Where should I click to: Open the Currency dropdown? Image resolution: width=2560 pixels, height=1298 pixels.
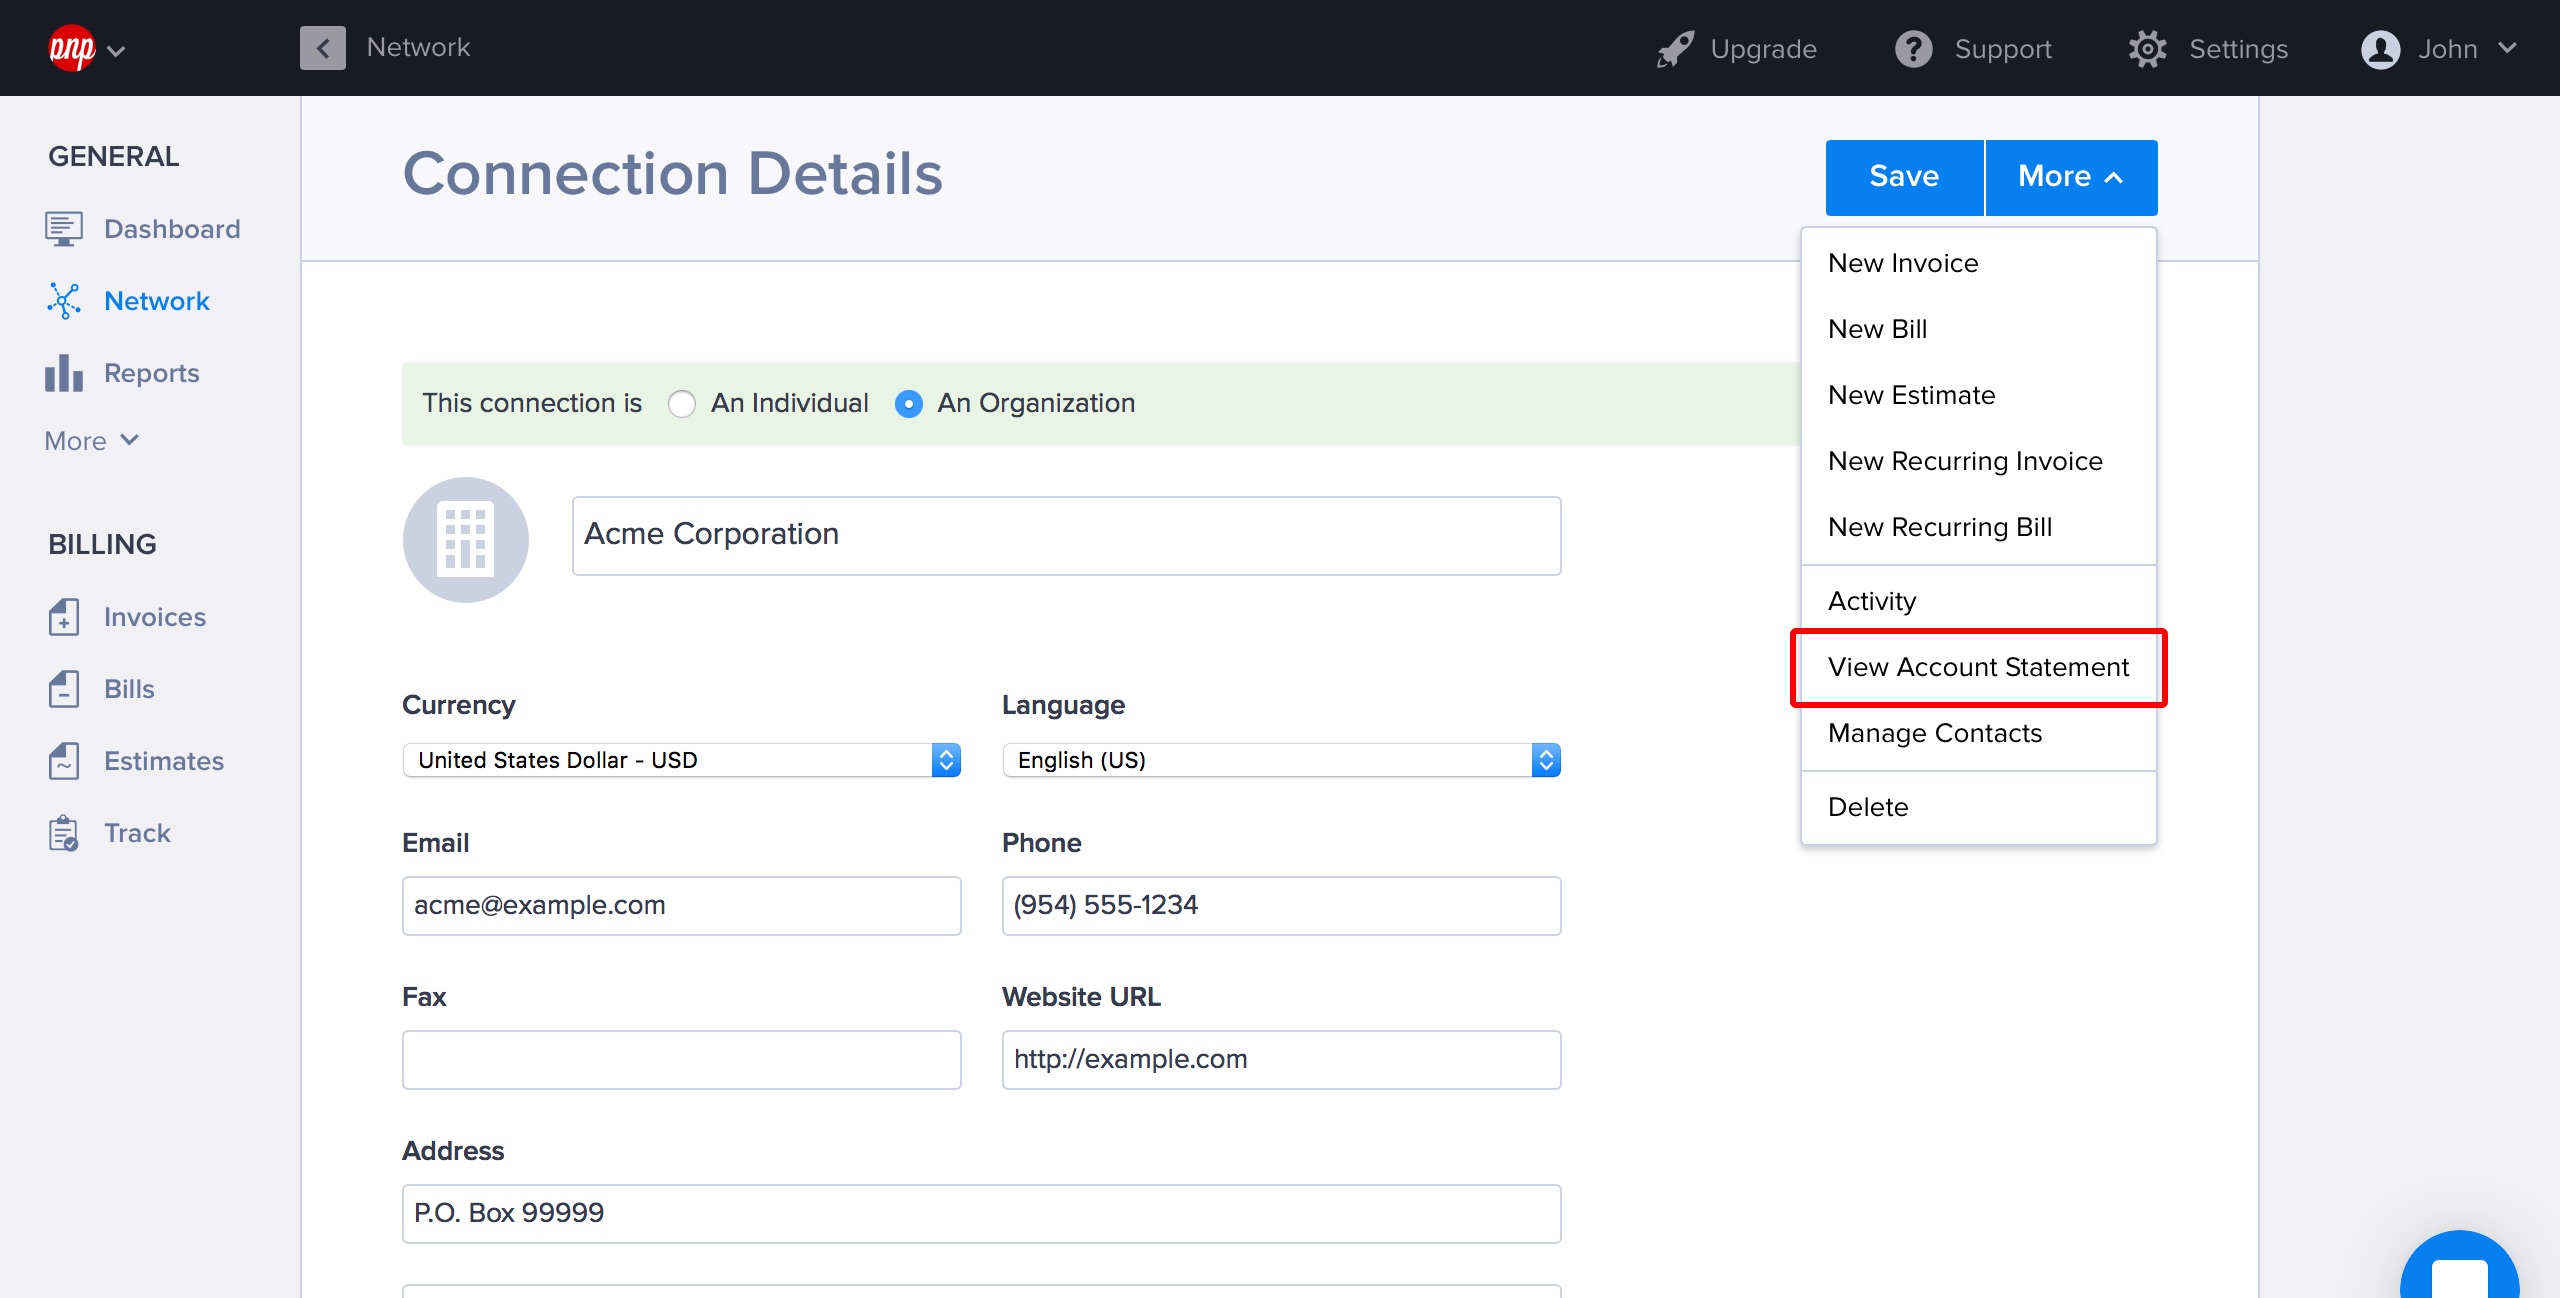[x=681, y=760]
